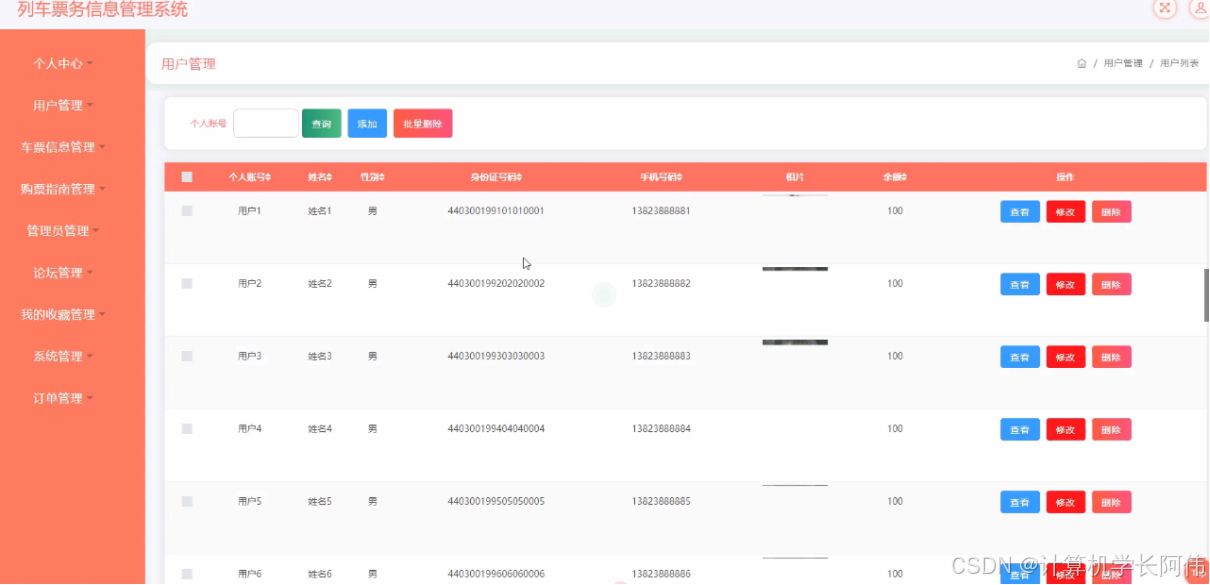1210x585 pixels.
Task: Click 查看 button for 用户2
Action: click(1020, 284)
